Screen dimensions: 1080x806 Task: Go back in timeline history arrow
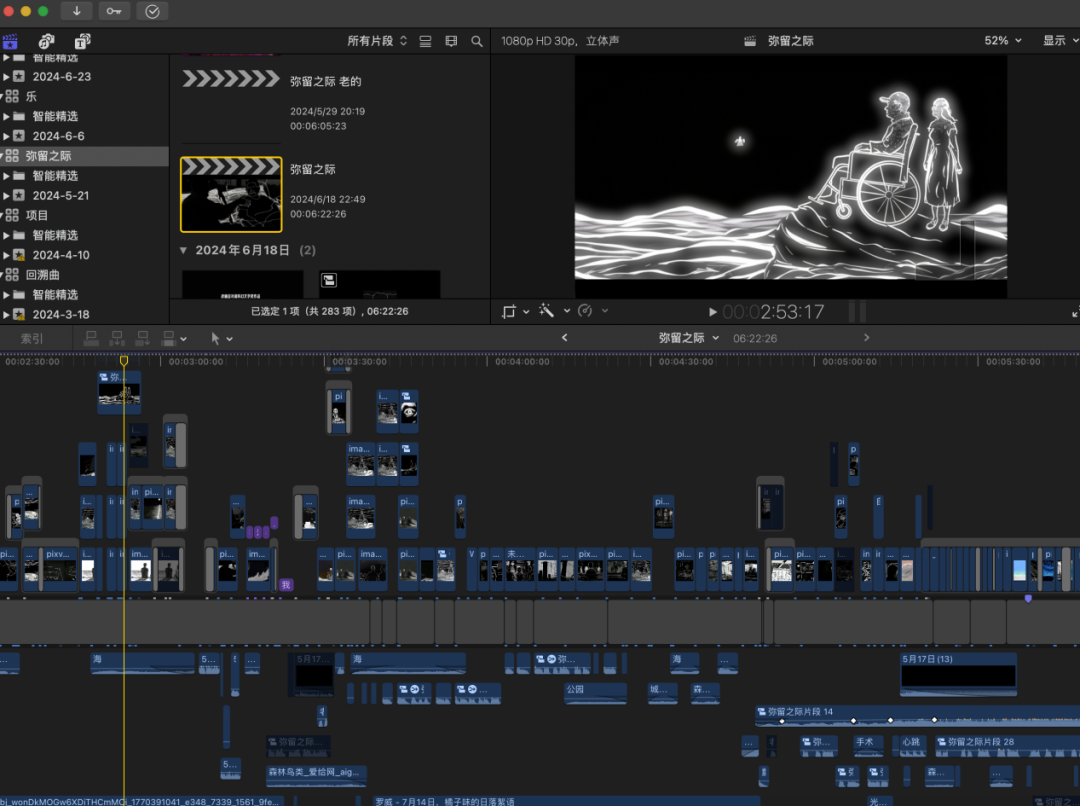point(565,338)
